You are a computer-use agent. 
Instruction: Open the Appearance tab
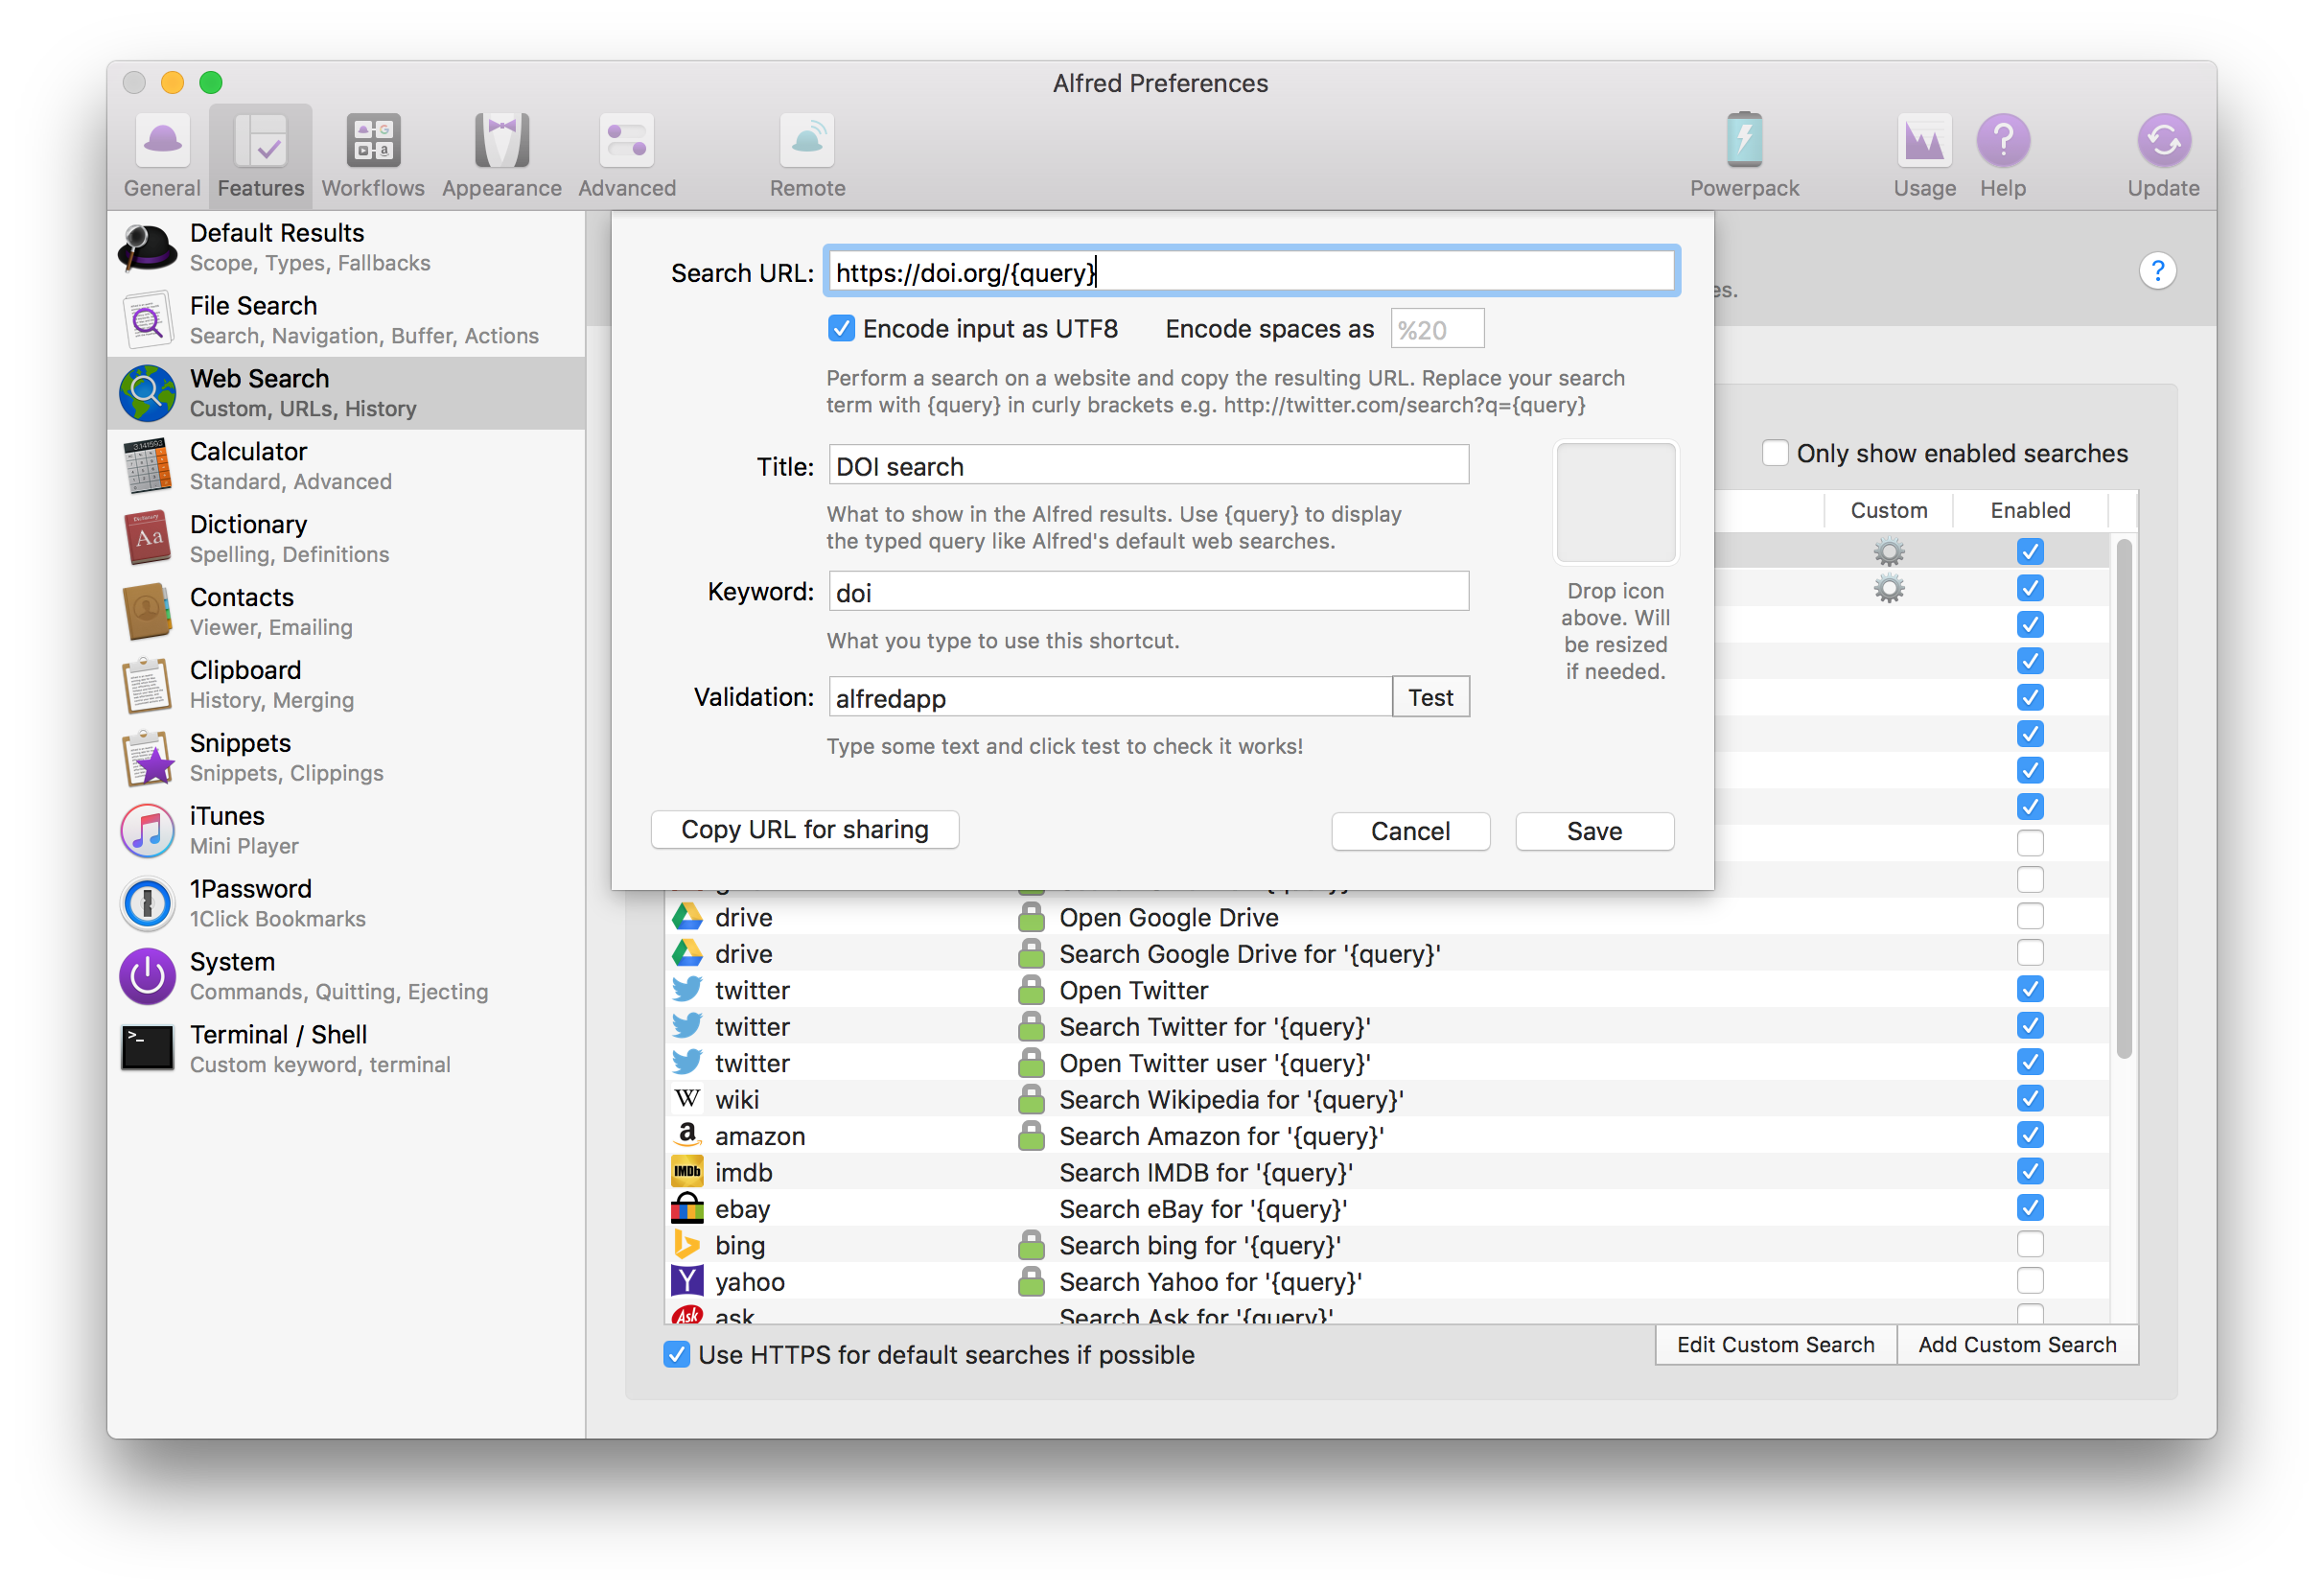502,156
